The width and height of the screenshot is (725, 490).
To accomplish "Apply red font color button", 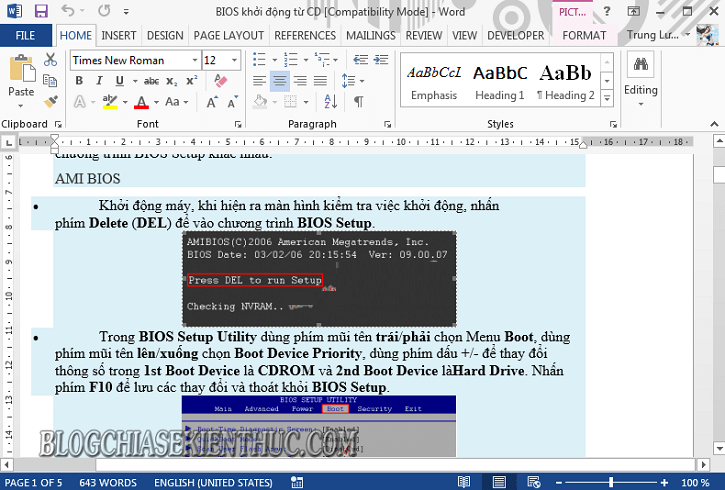I will (141, 102).
